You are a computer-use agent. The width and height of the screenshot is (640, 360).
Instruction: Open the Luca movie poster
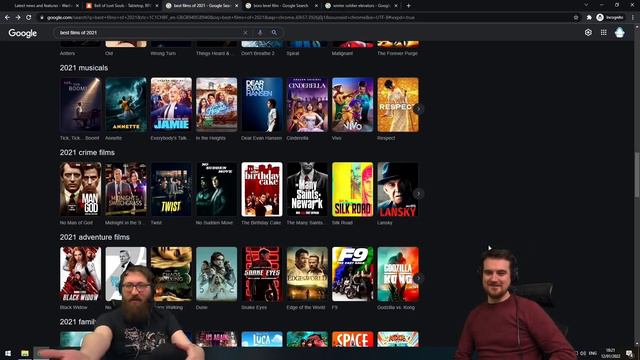tap(262, 339)
